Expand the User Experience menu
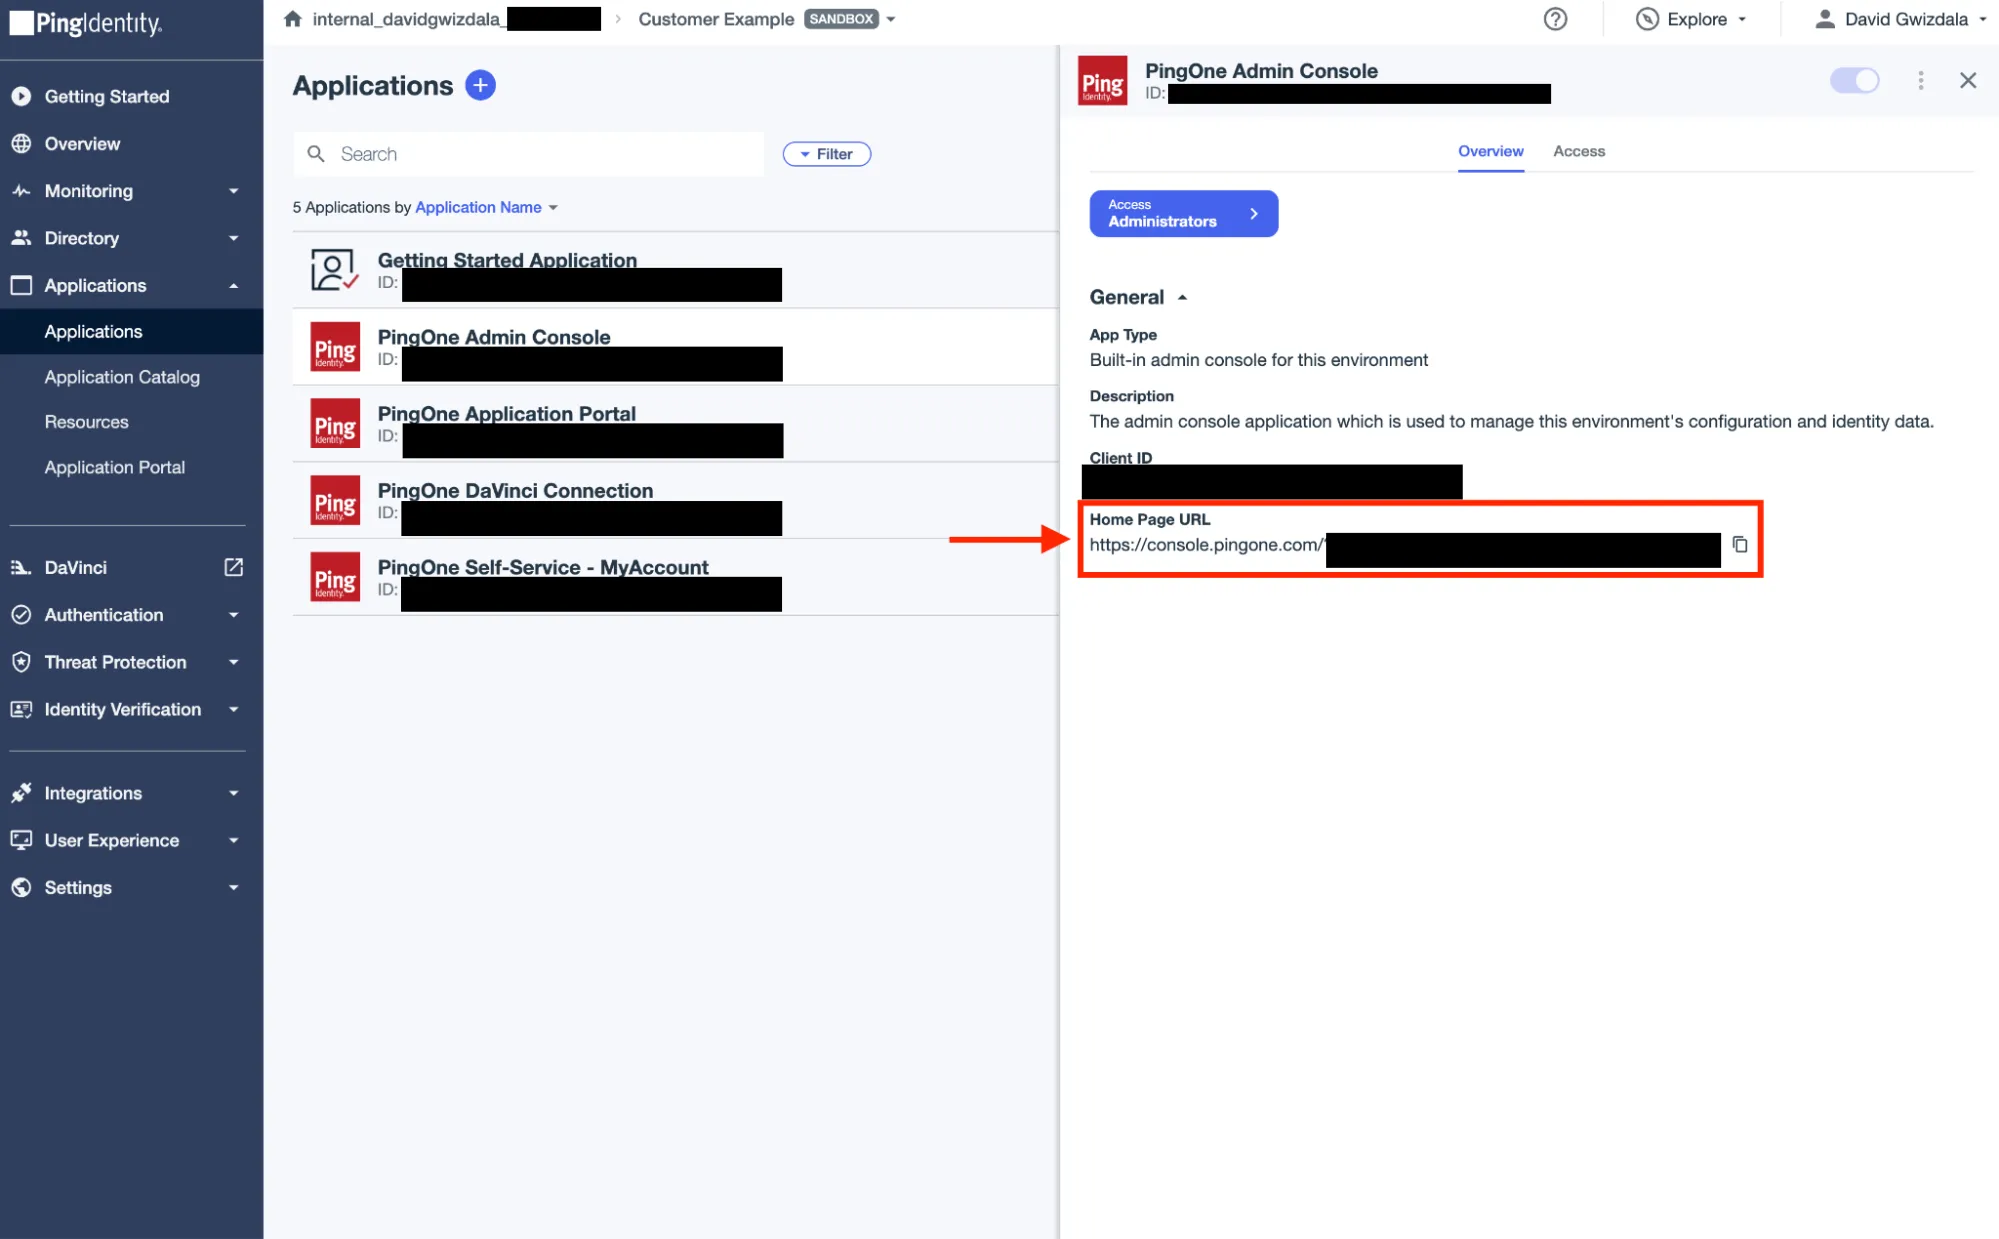 233,840
